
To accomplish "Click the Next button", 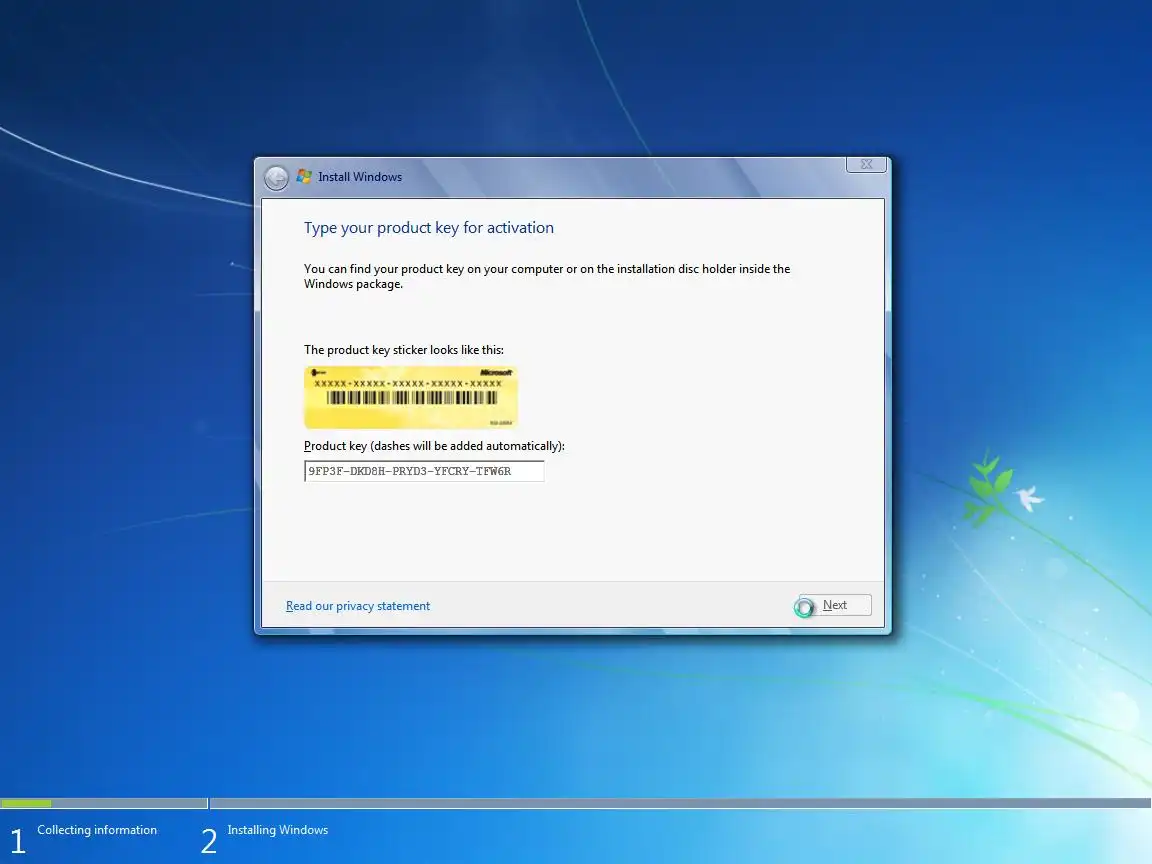I will point(835,605).
